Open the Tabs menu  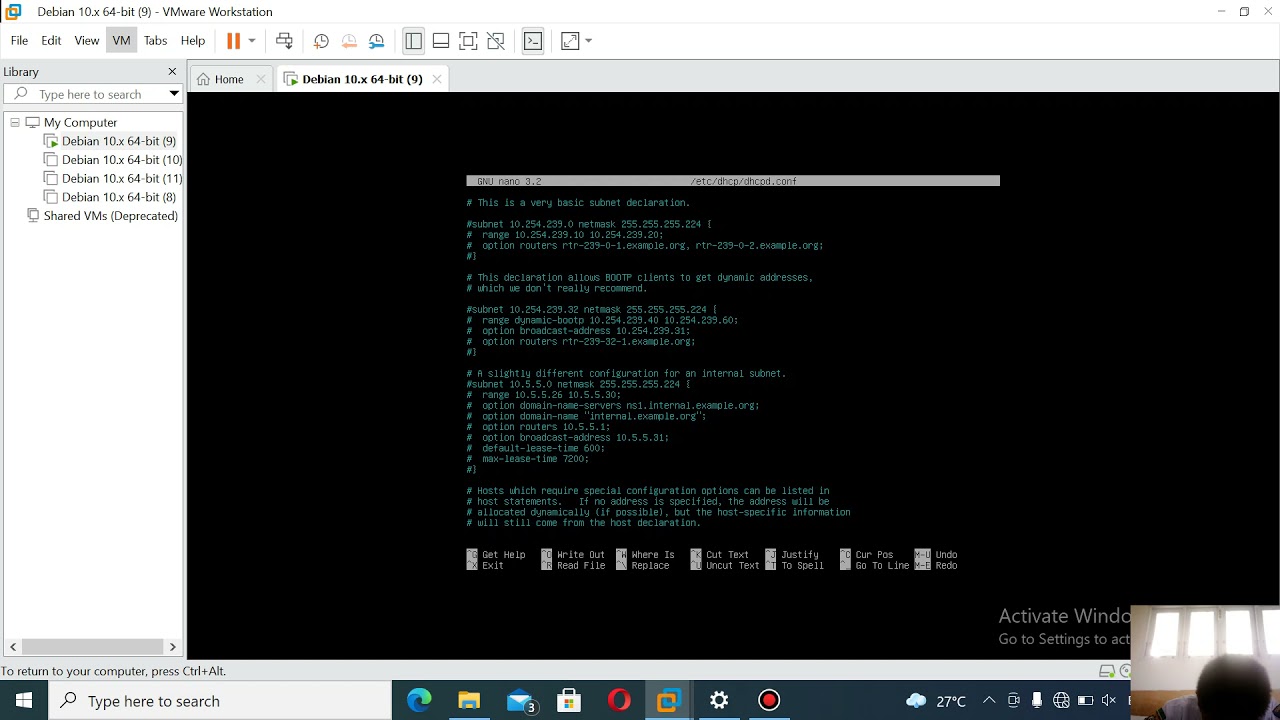pos(155,41)
